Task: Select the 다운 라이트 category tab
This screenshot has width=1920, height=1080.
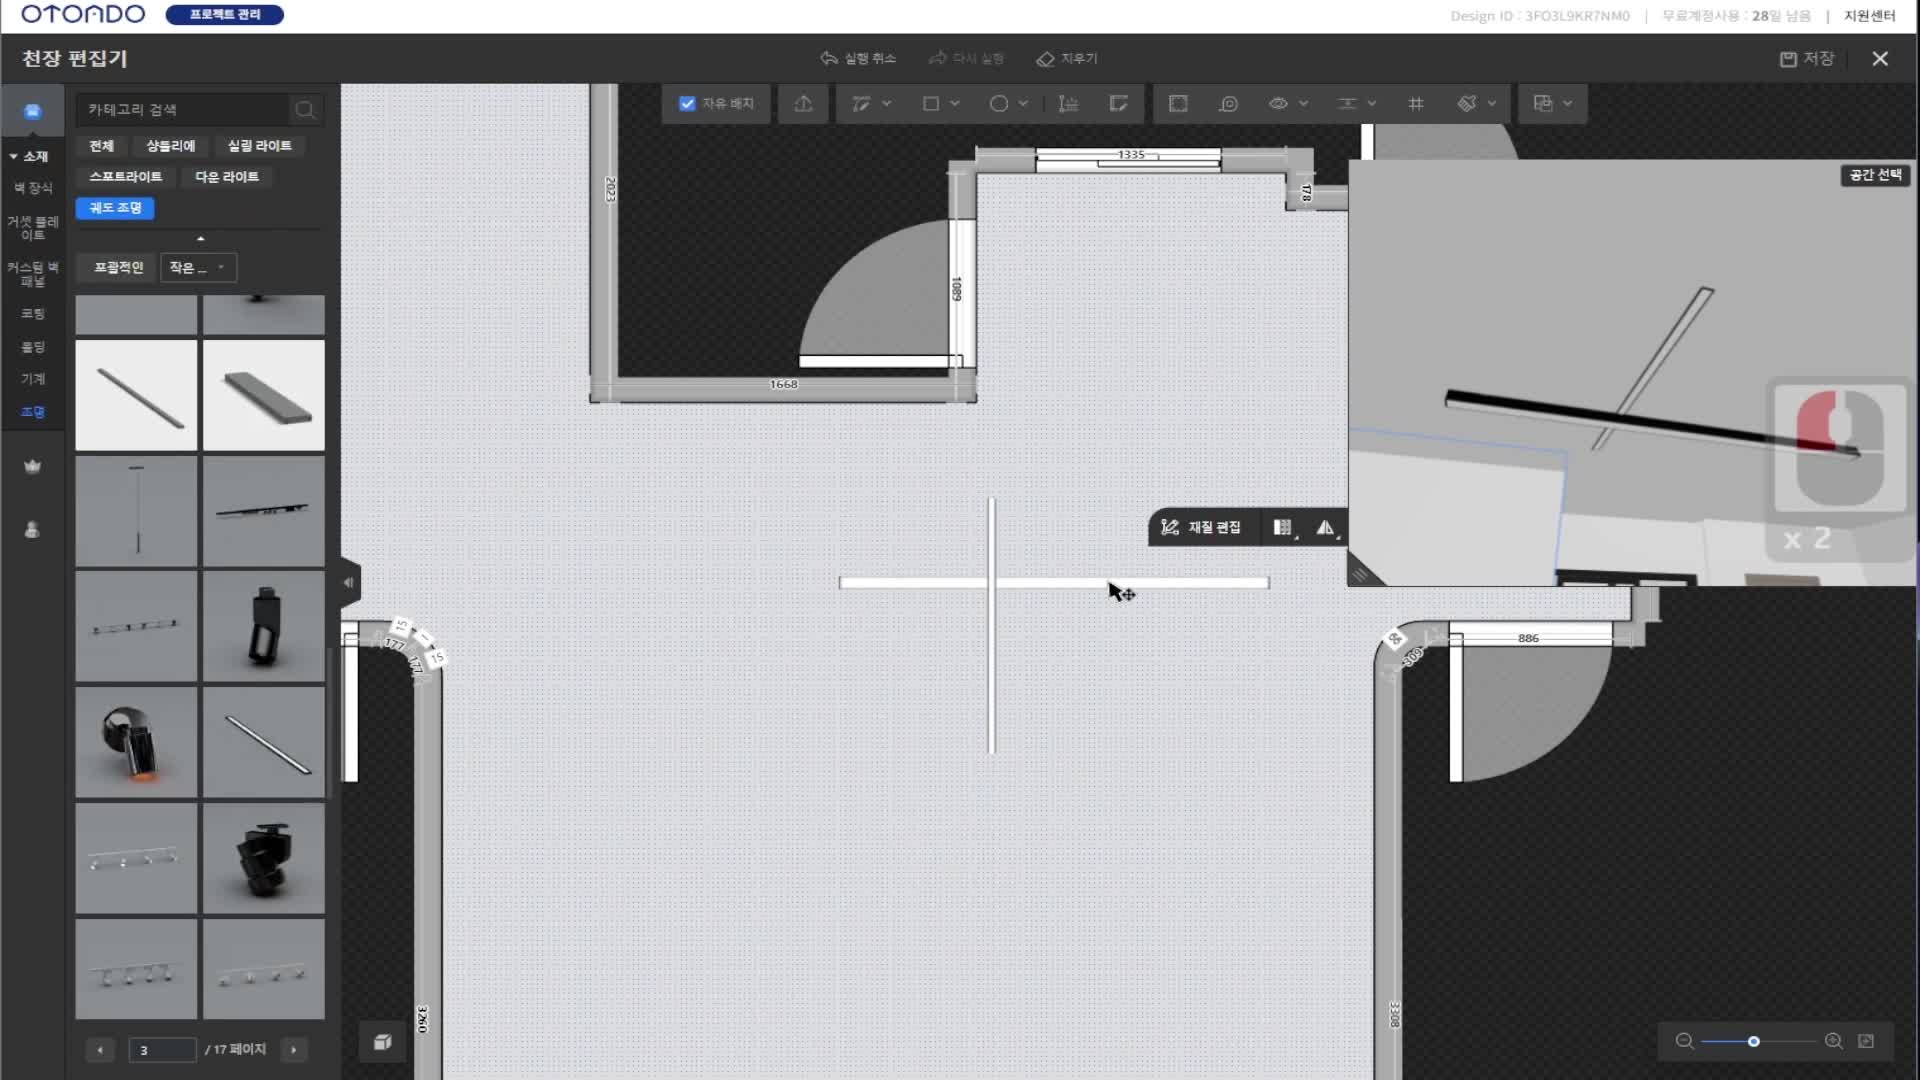Action: click(x=226, y=177)
